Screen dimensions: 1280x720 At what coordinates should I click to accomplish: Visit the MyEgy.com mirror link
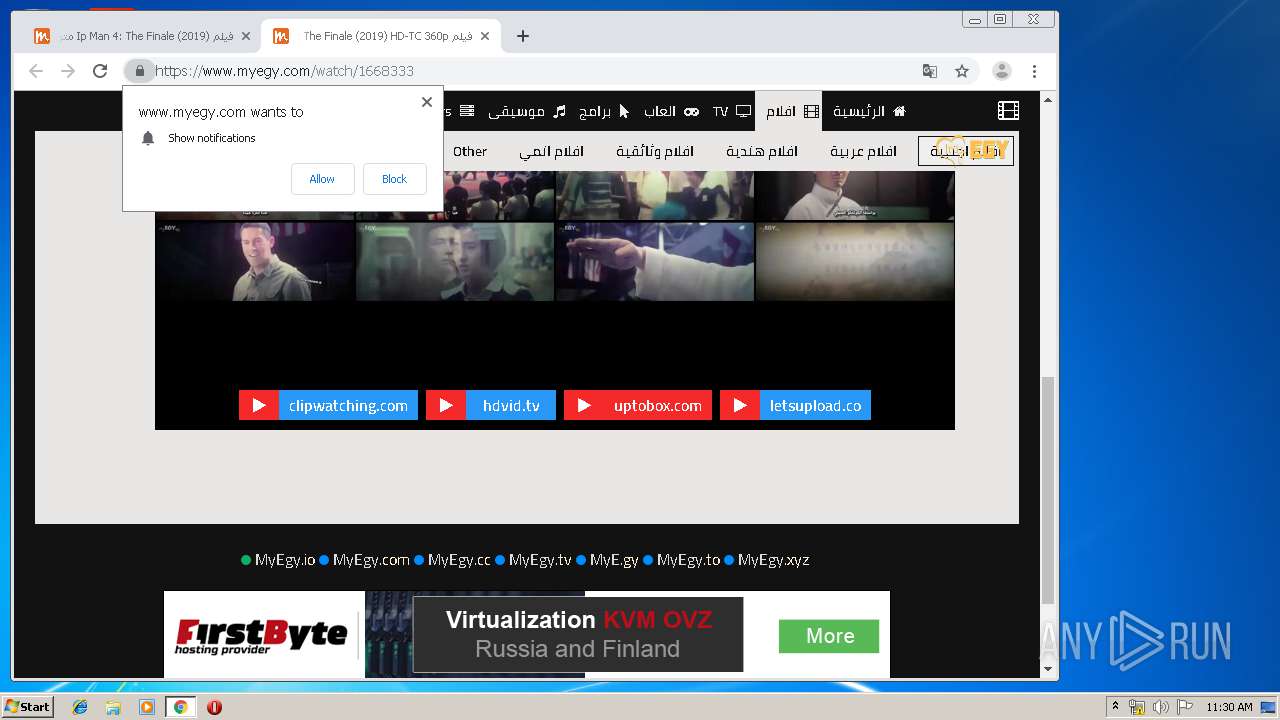pos(371,560)
